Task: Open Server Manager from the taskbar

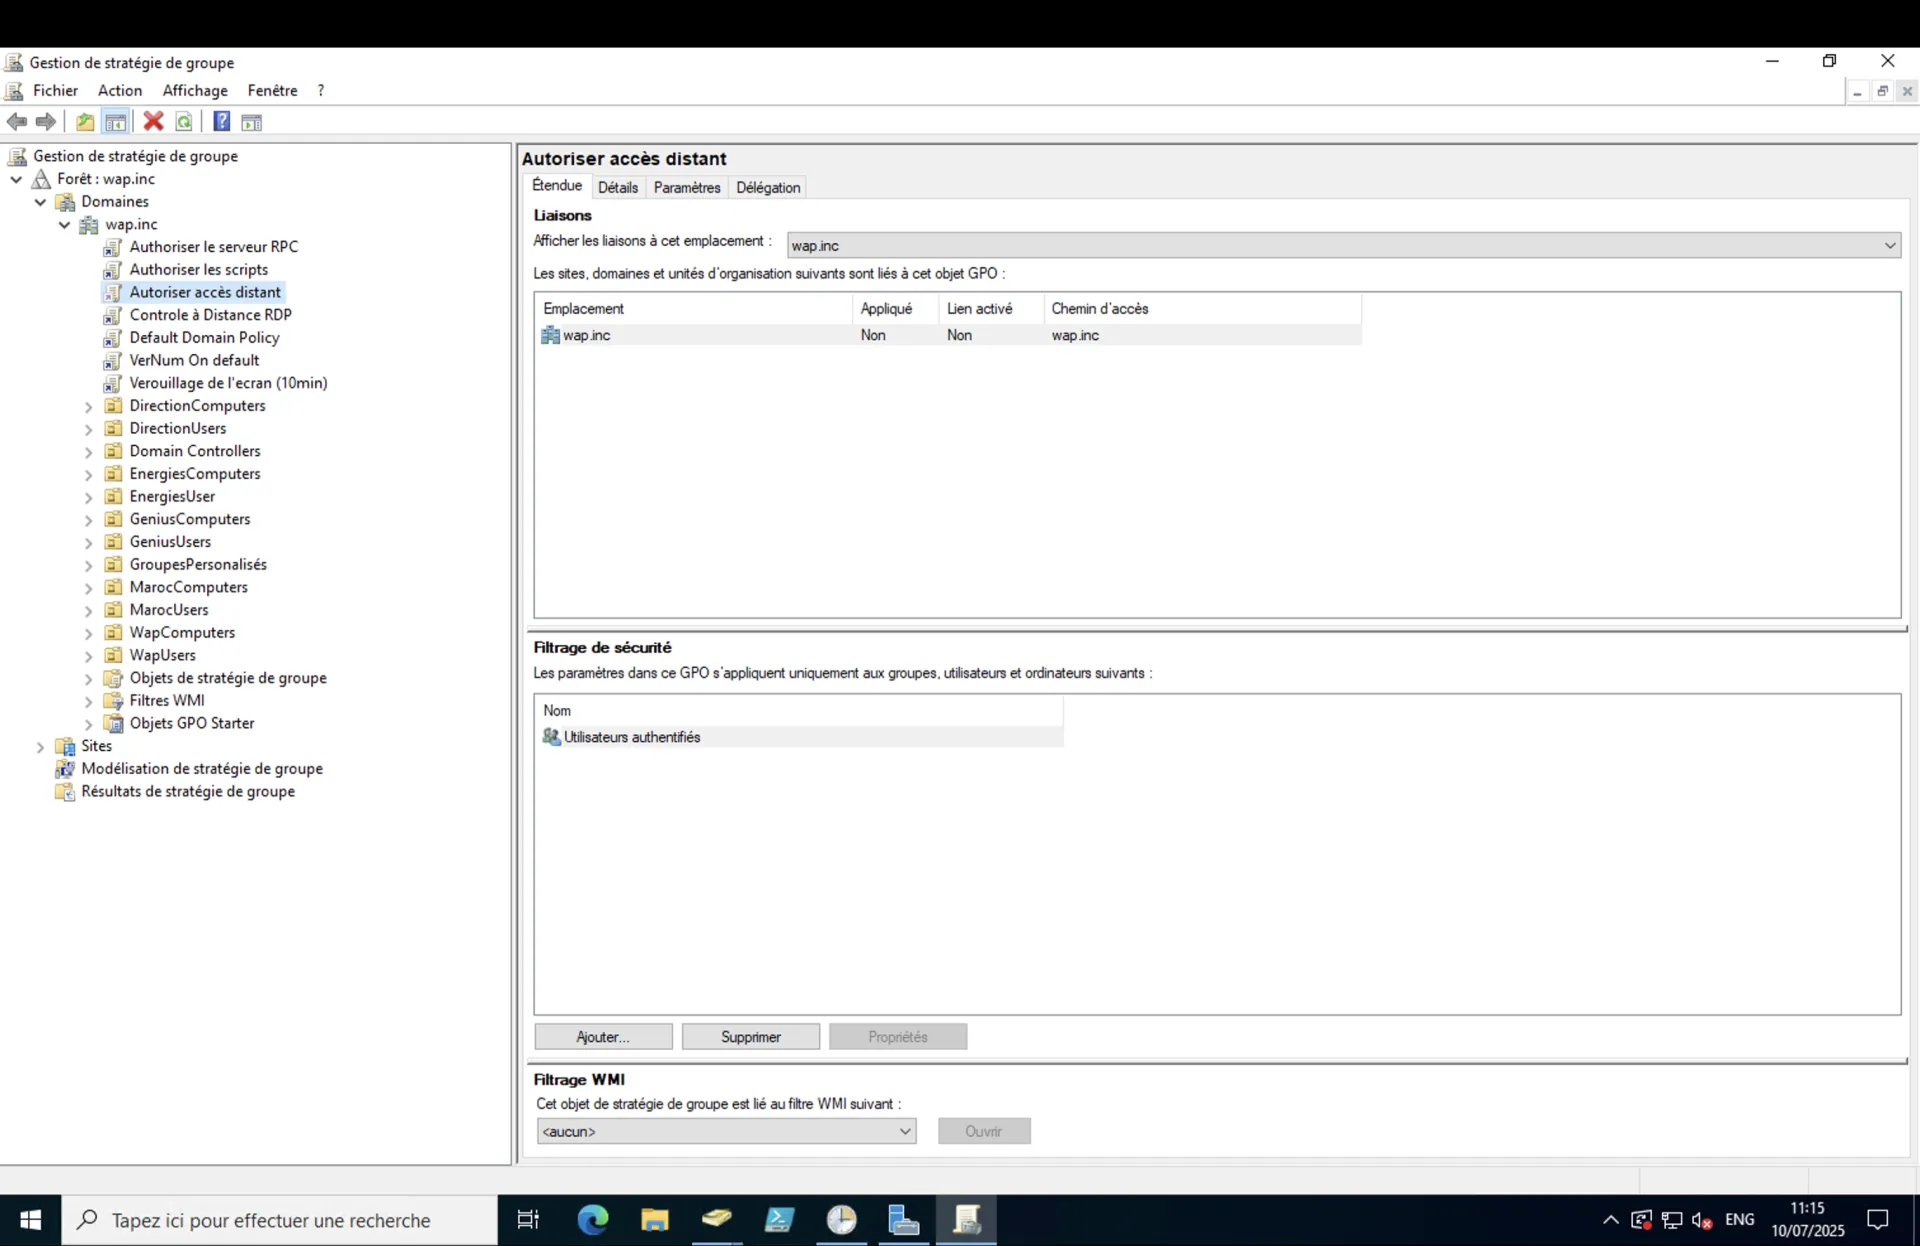Action: pyautogui.click(x=903, y=1220)
